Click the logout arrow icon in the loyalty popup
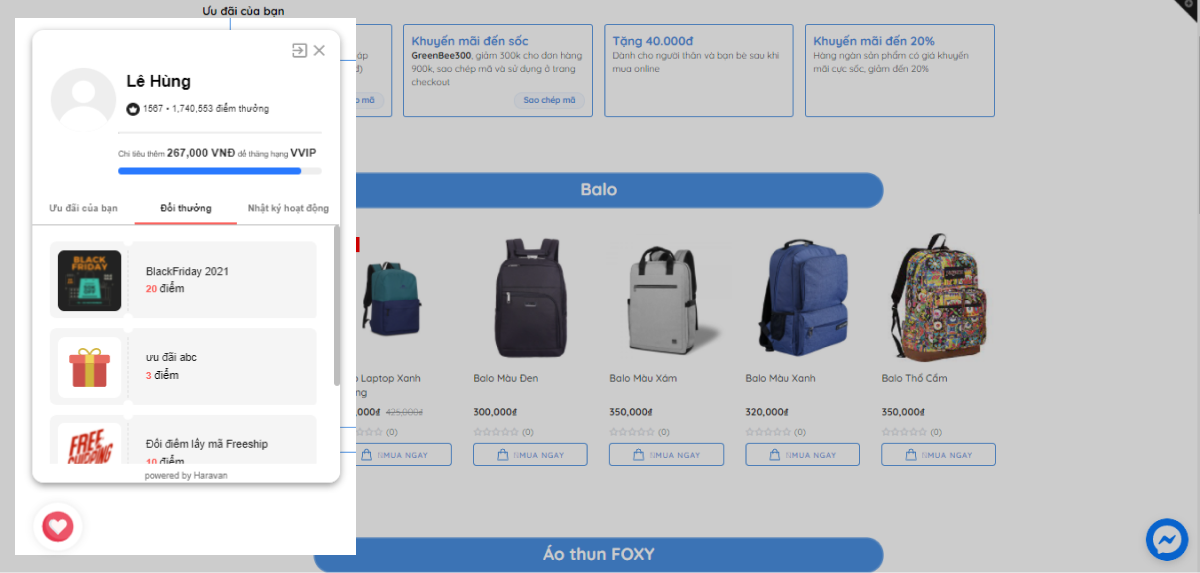This screenshot has width=1200, height=573. [x=299, y=50]
